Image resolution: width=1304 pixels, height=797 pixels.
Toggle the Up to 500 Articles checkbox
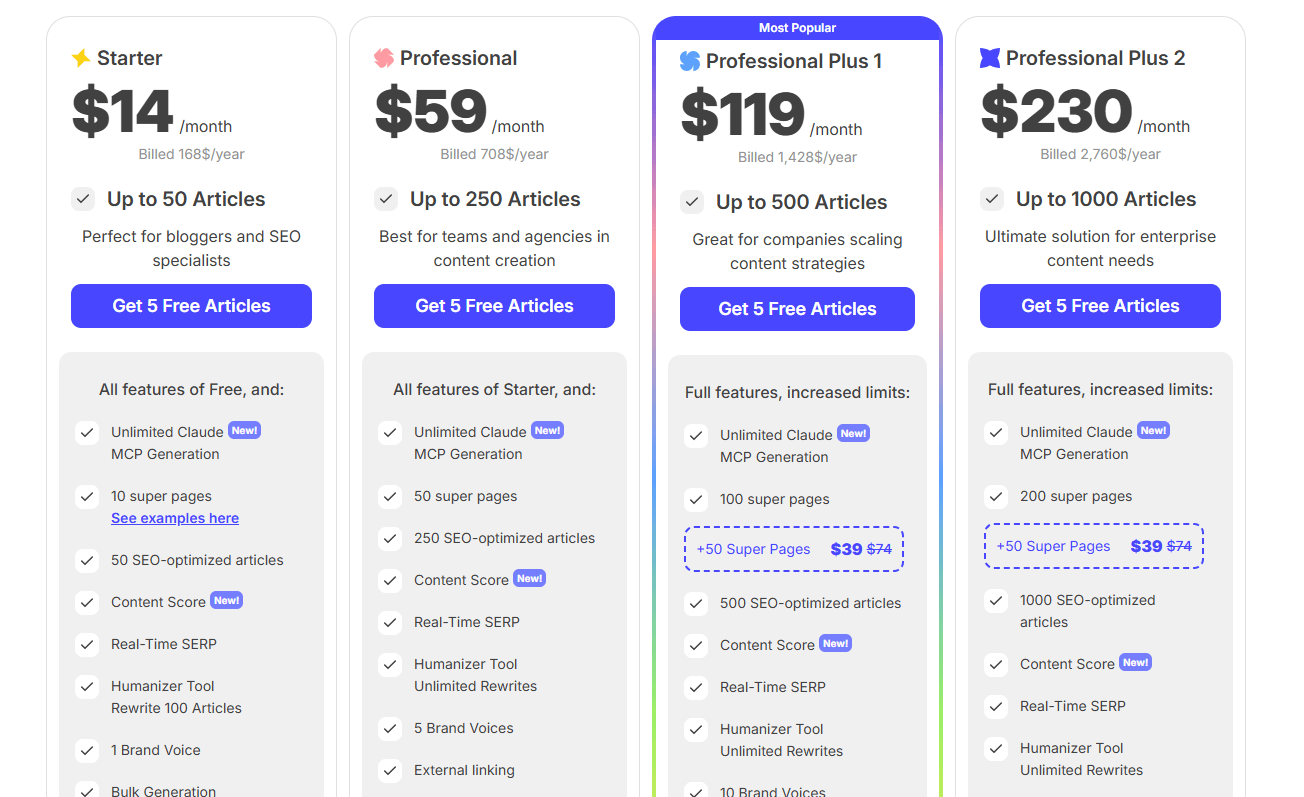(x=692, y=202)
